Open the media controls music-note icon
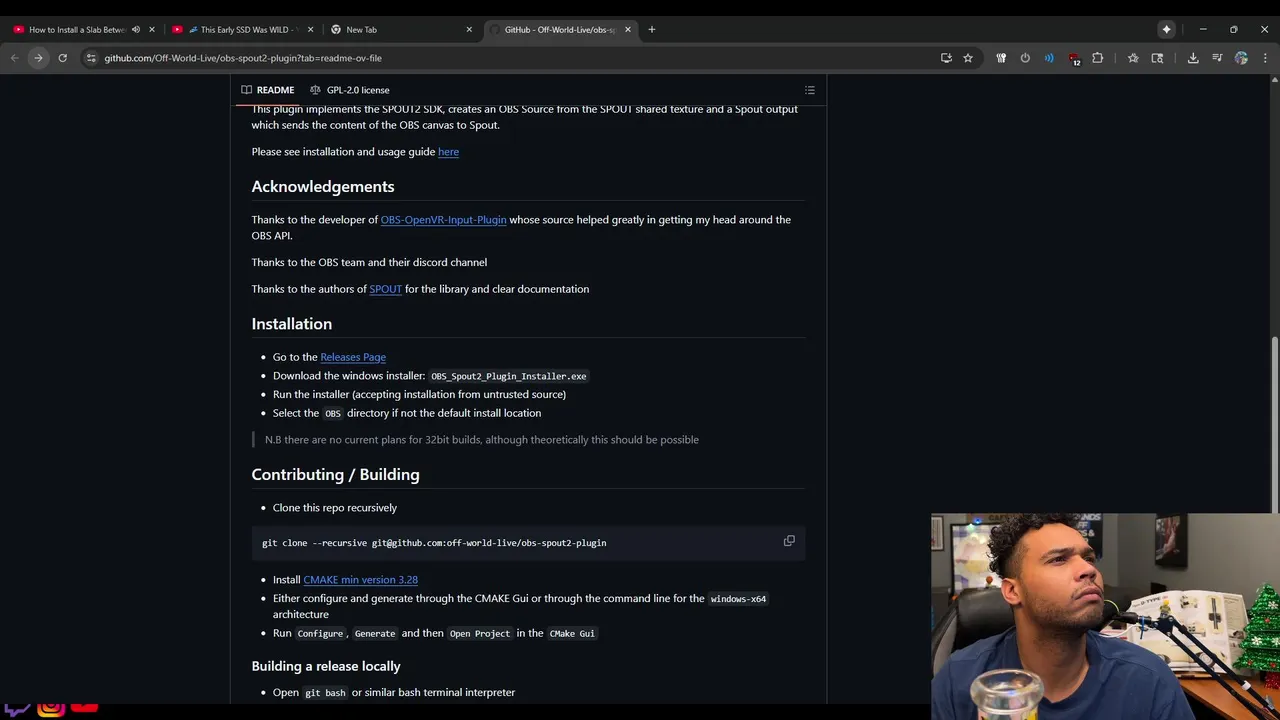The width and height of the screenshot is (1280, 720). click(1217, 58)
